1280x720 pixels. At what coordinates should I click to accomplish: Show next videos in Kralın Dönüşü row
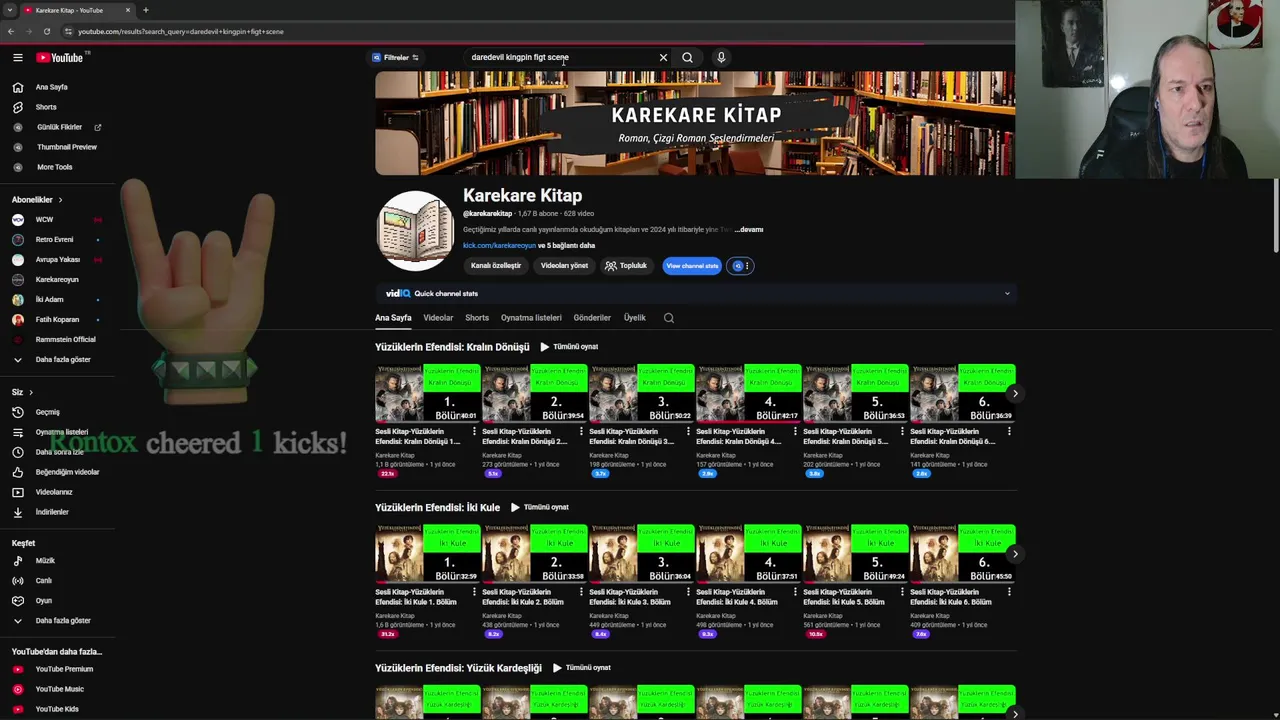pos(1015,393)
